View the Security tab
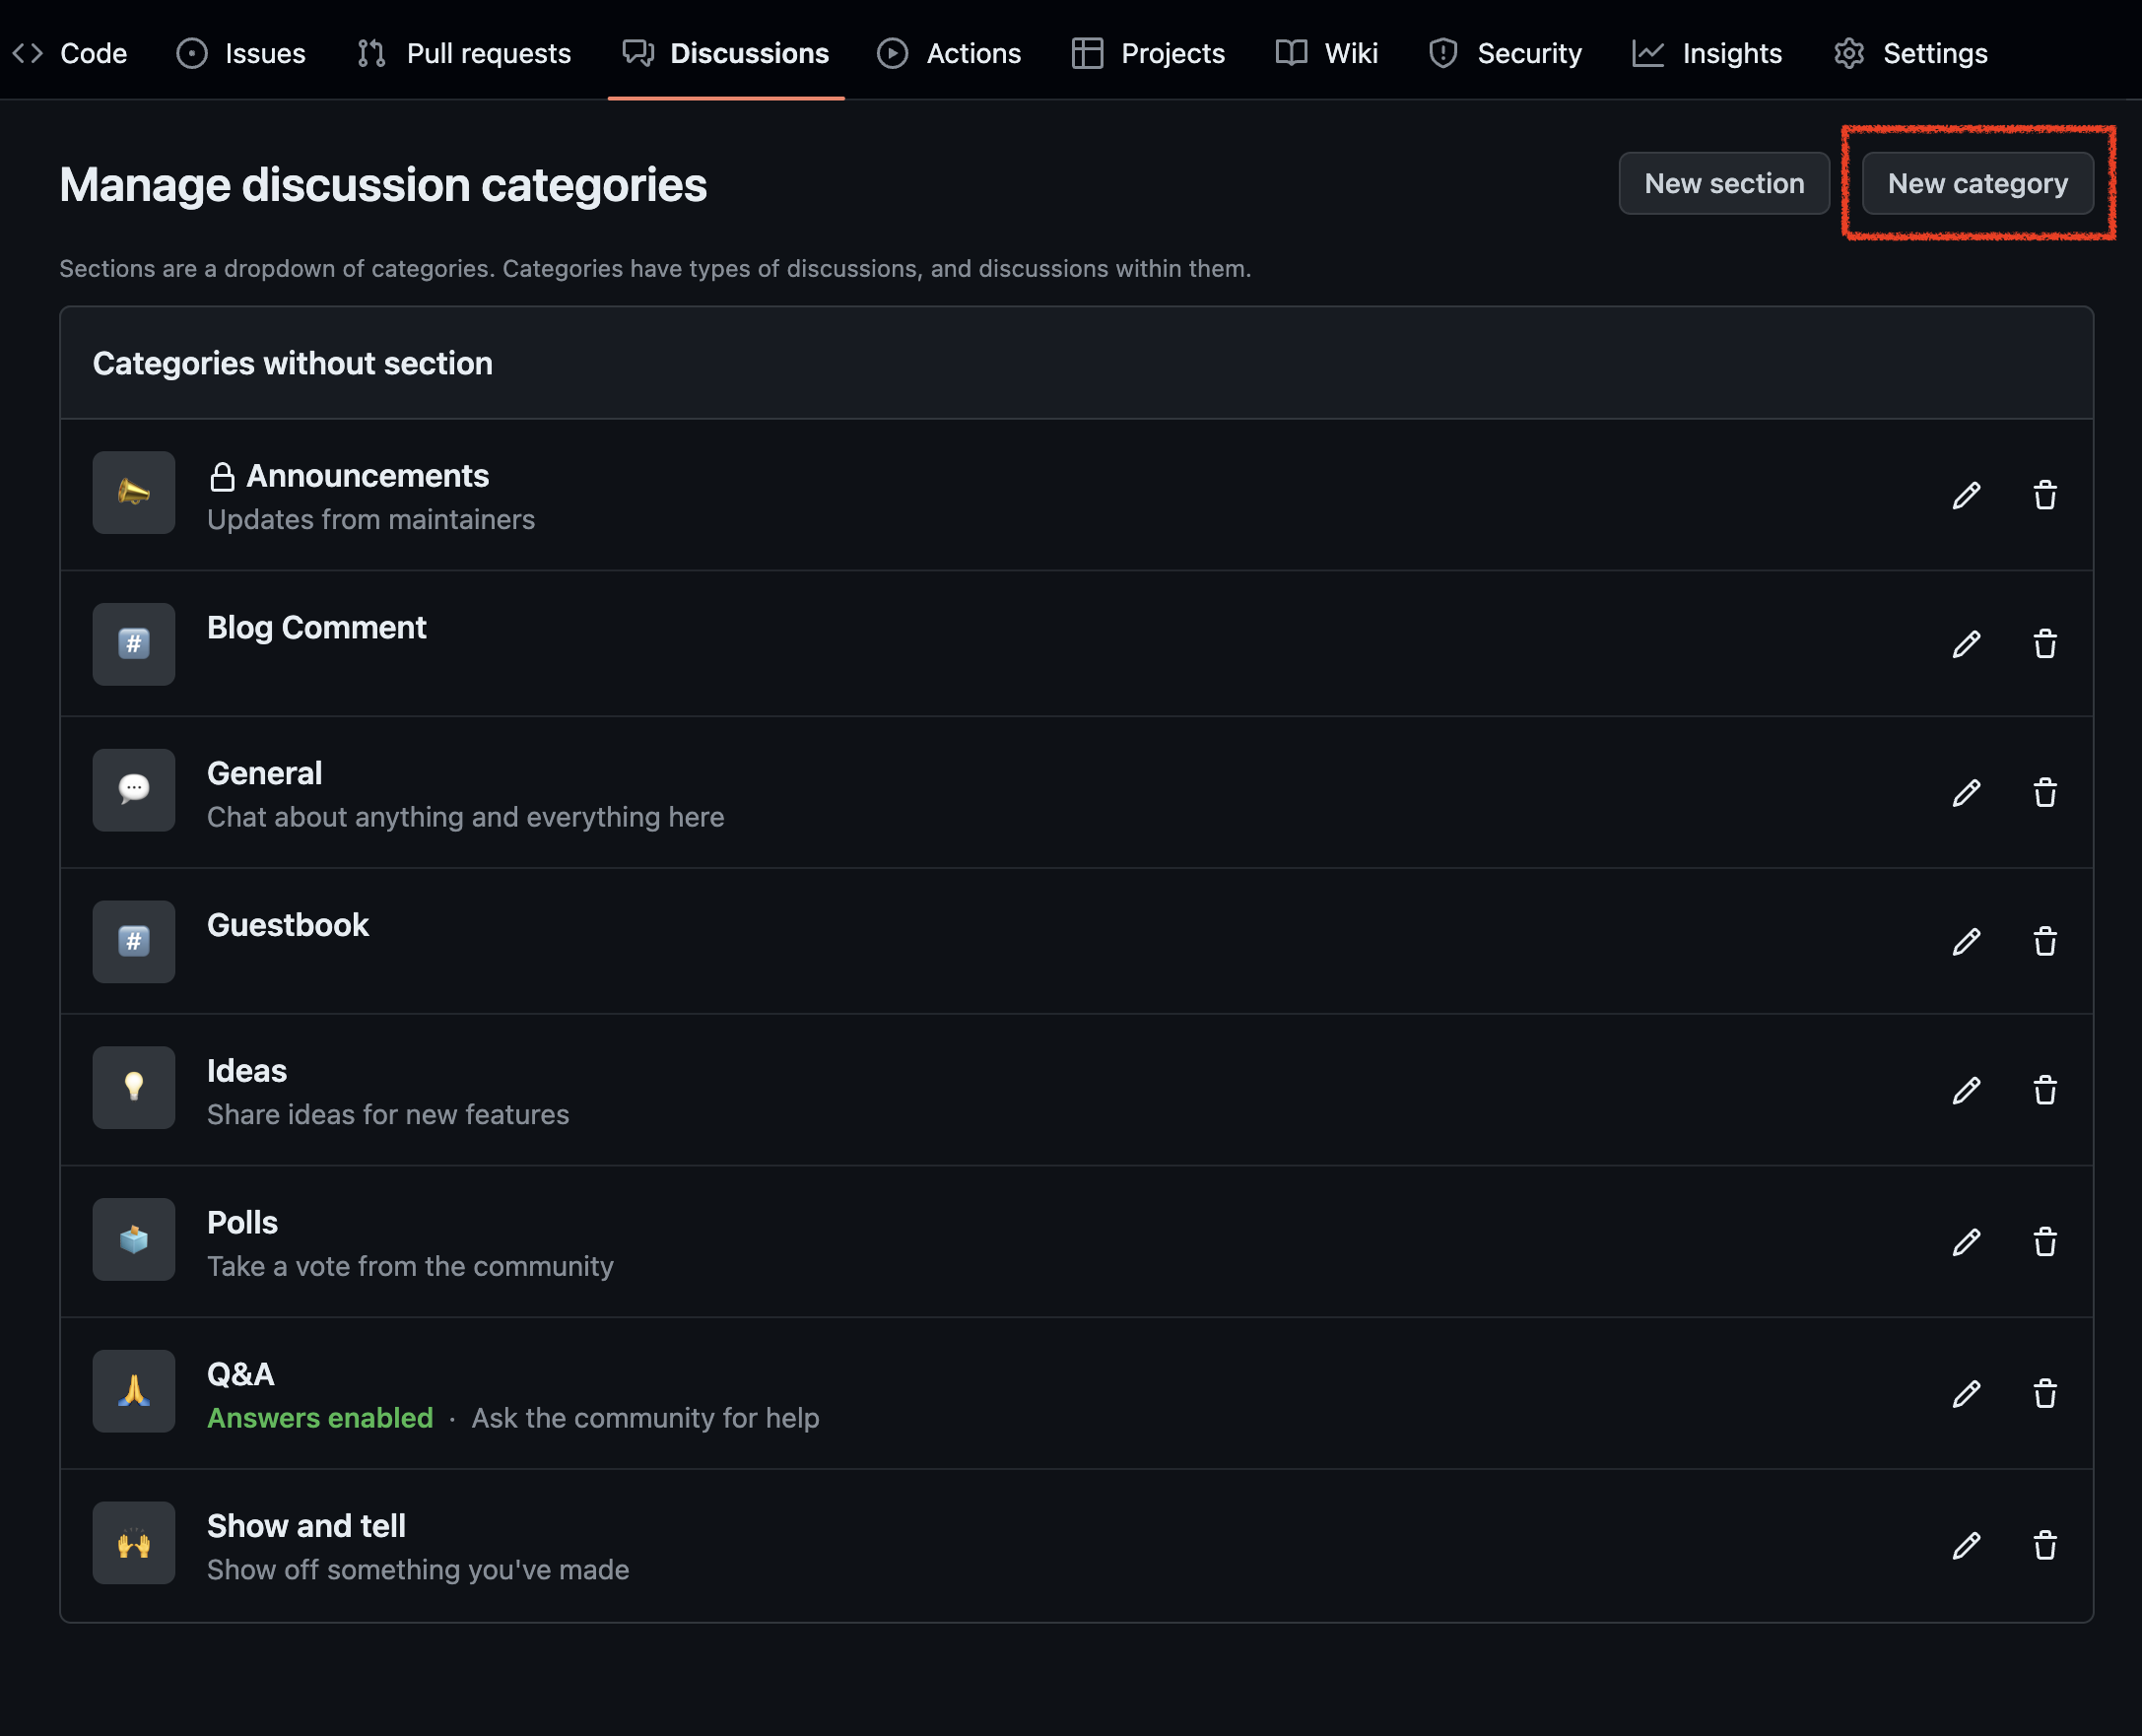 1505,53
